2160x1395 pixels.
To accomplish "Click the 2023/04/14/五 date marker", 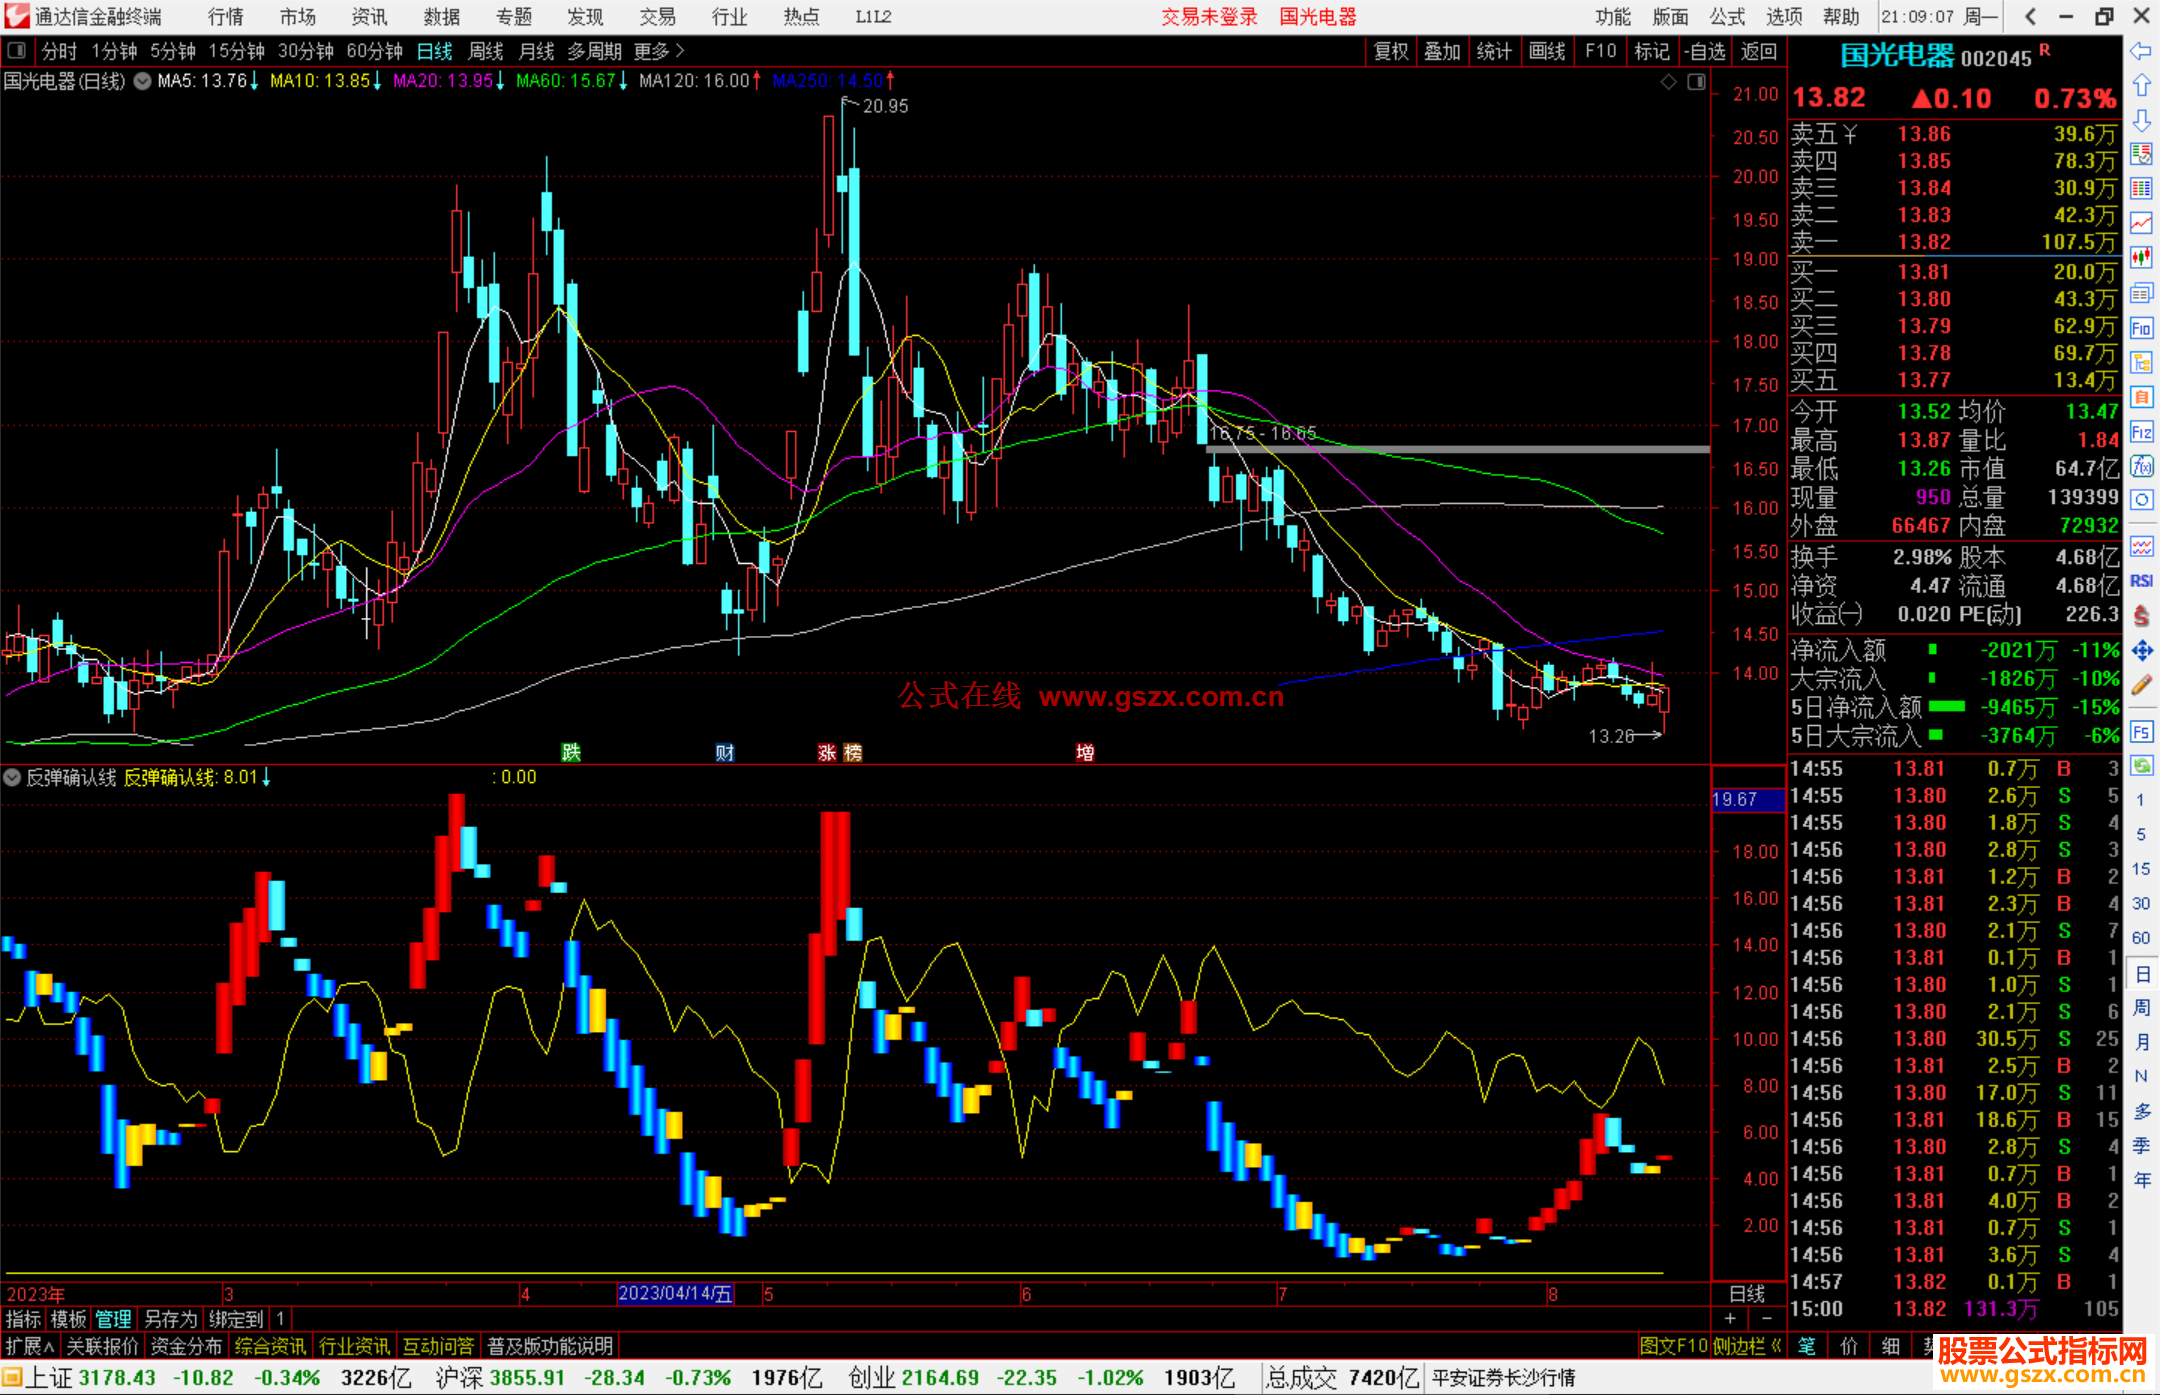I will click(x=676, y=1294).
